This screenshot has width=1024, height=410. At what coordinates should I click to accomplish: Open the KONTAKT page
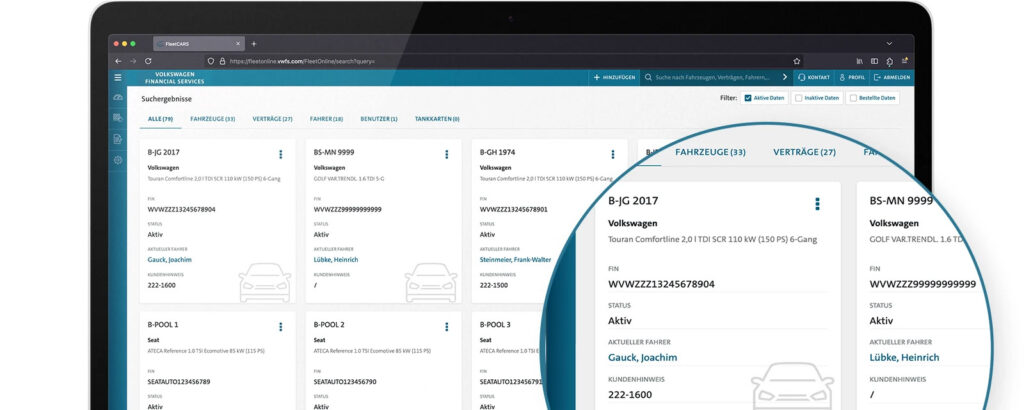pos(814,77)
